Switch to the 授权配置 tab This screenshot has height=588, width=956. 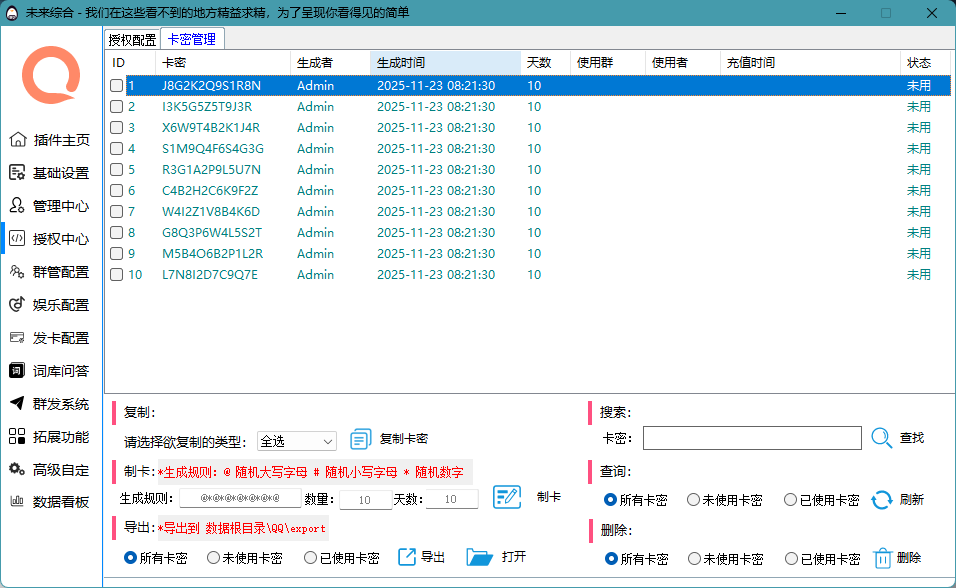click(132, 40)
